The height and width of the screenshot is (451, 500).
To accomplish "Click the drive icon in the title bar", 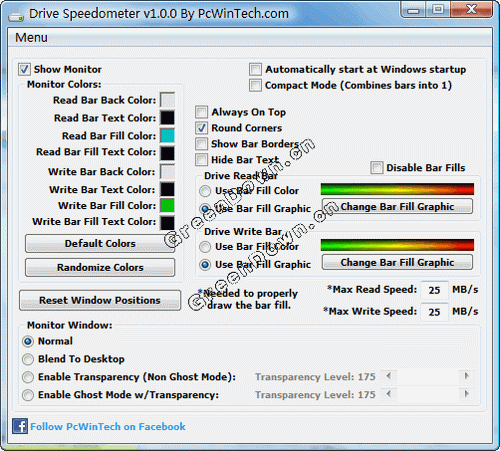I will point(16,16).
